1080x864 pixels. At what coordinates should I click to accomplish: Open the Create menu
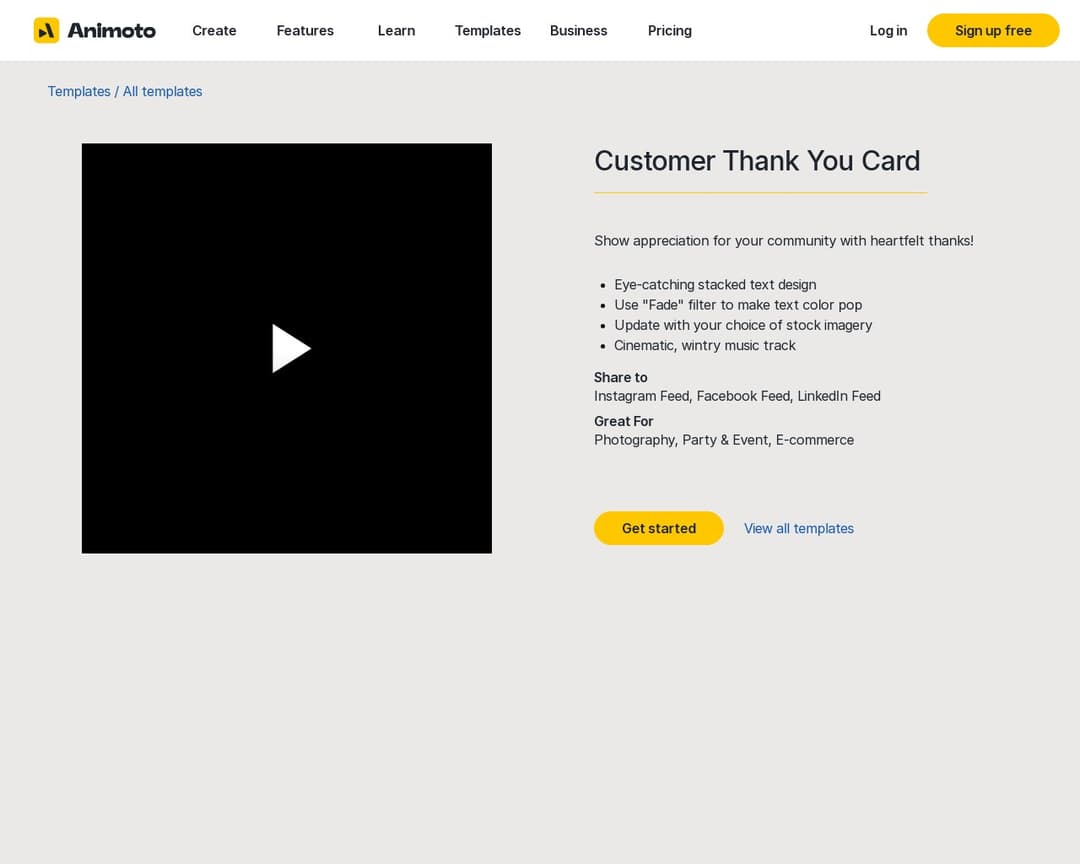point(214,30)
